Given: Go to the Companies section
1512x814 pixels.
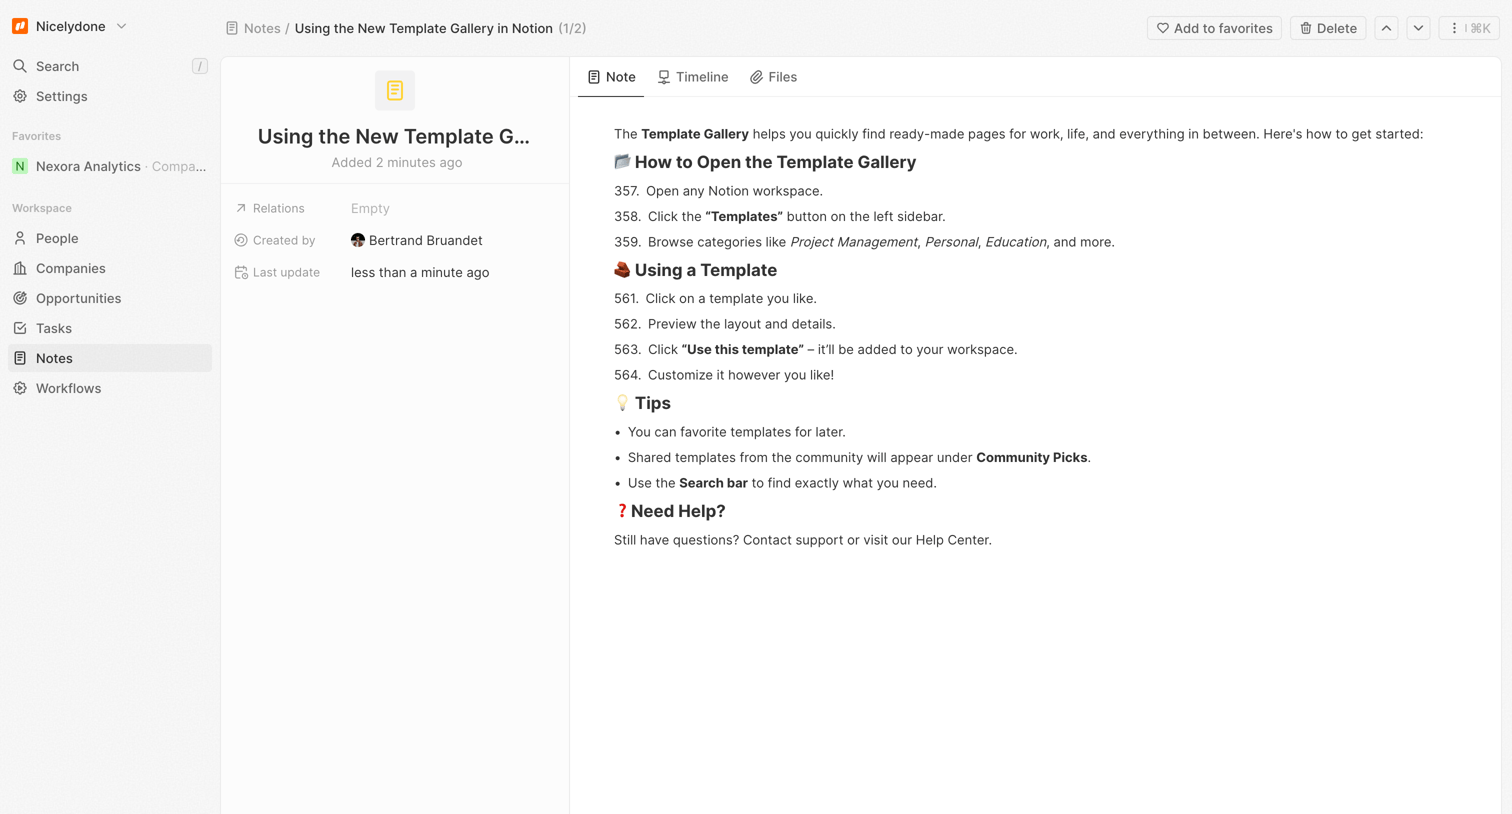Looking at the screenshot, I should click(110, 268).
